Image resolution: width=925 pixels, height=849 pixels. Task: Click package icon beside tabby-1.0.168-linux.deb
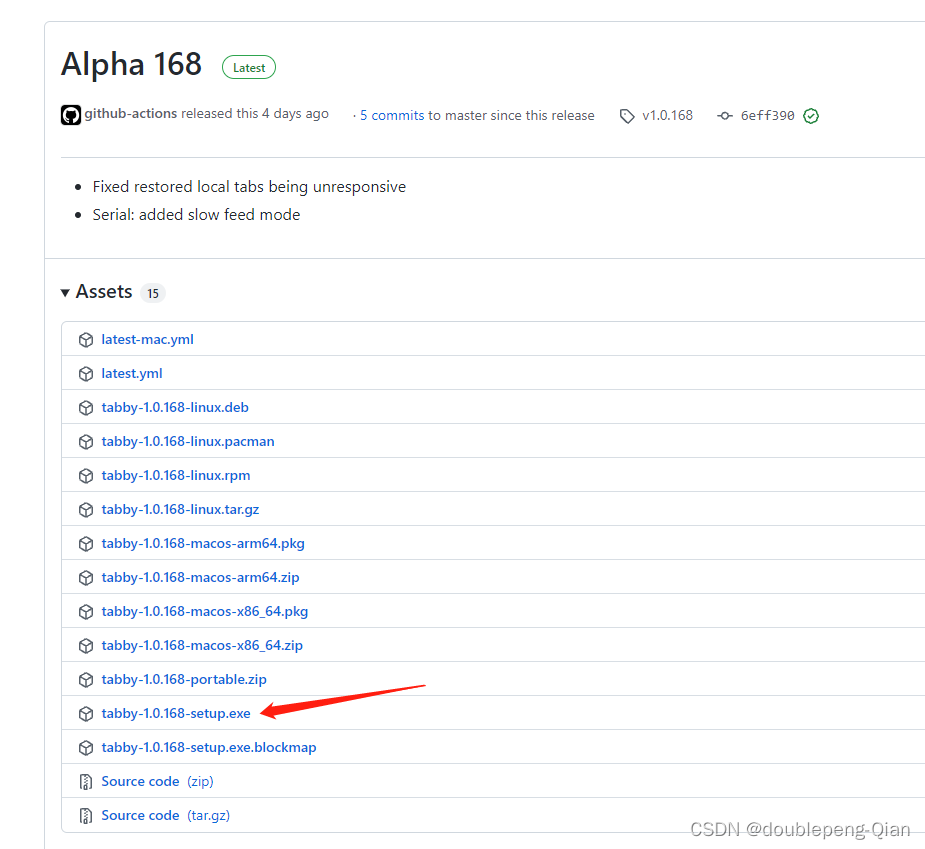[86, 408]
